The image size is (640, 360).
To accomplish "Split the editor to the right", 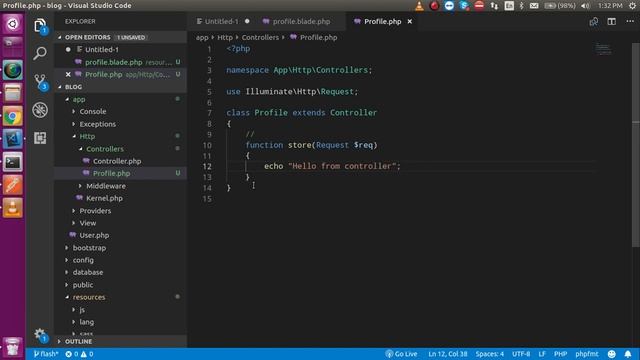I will (x=611, y=22).
